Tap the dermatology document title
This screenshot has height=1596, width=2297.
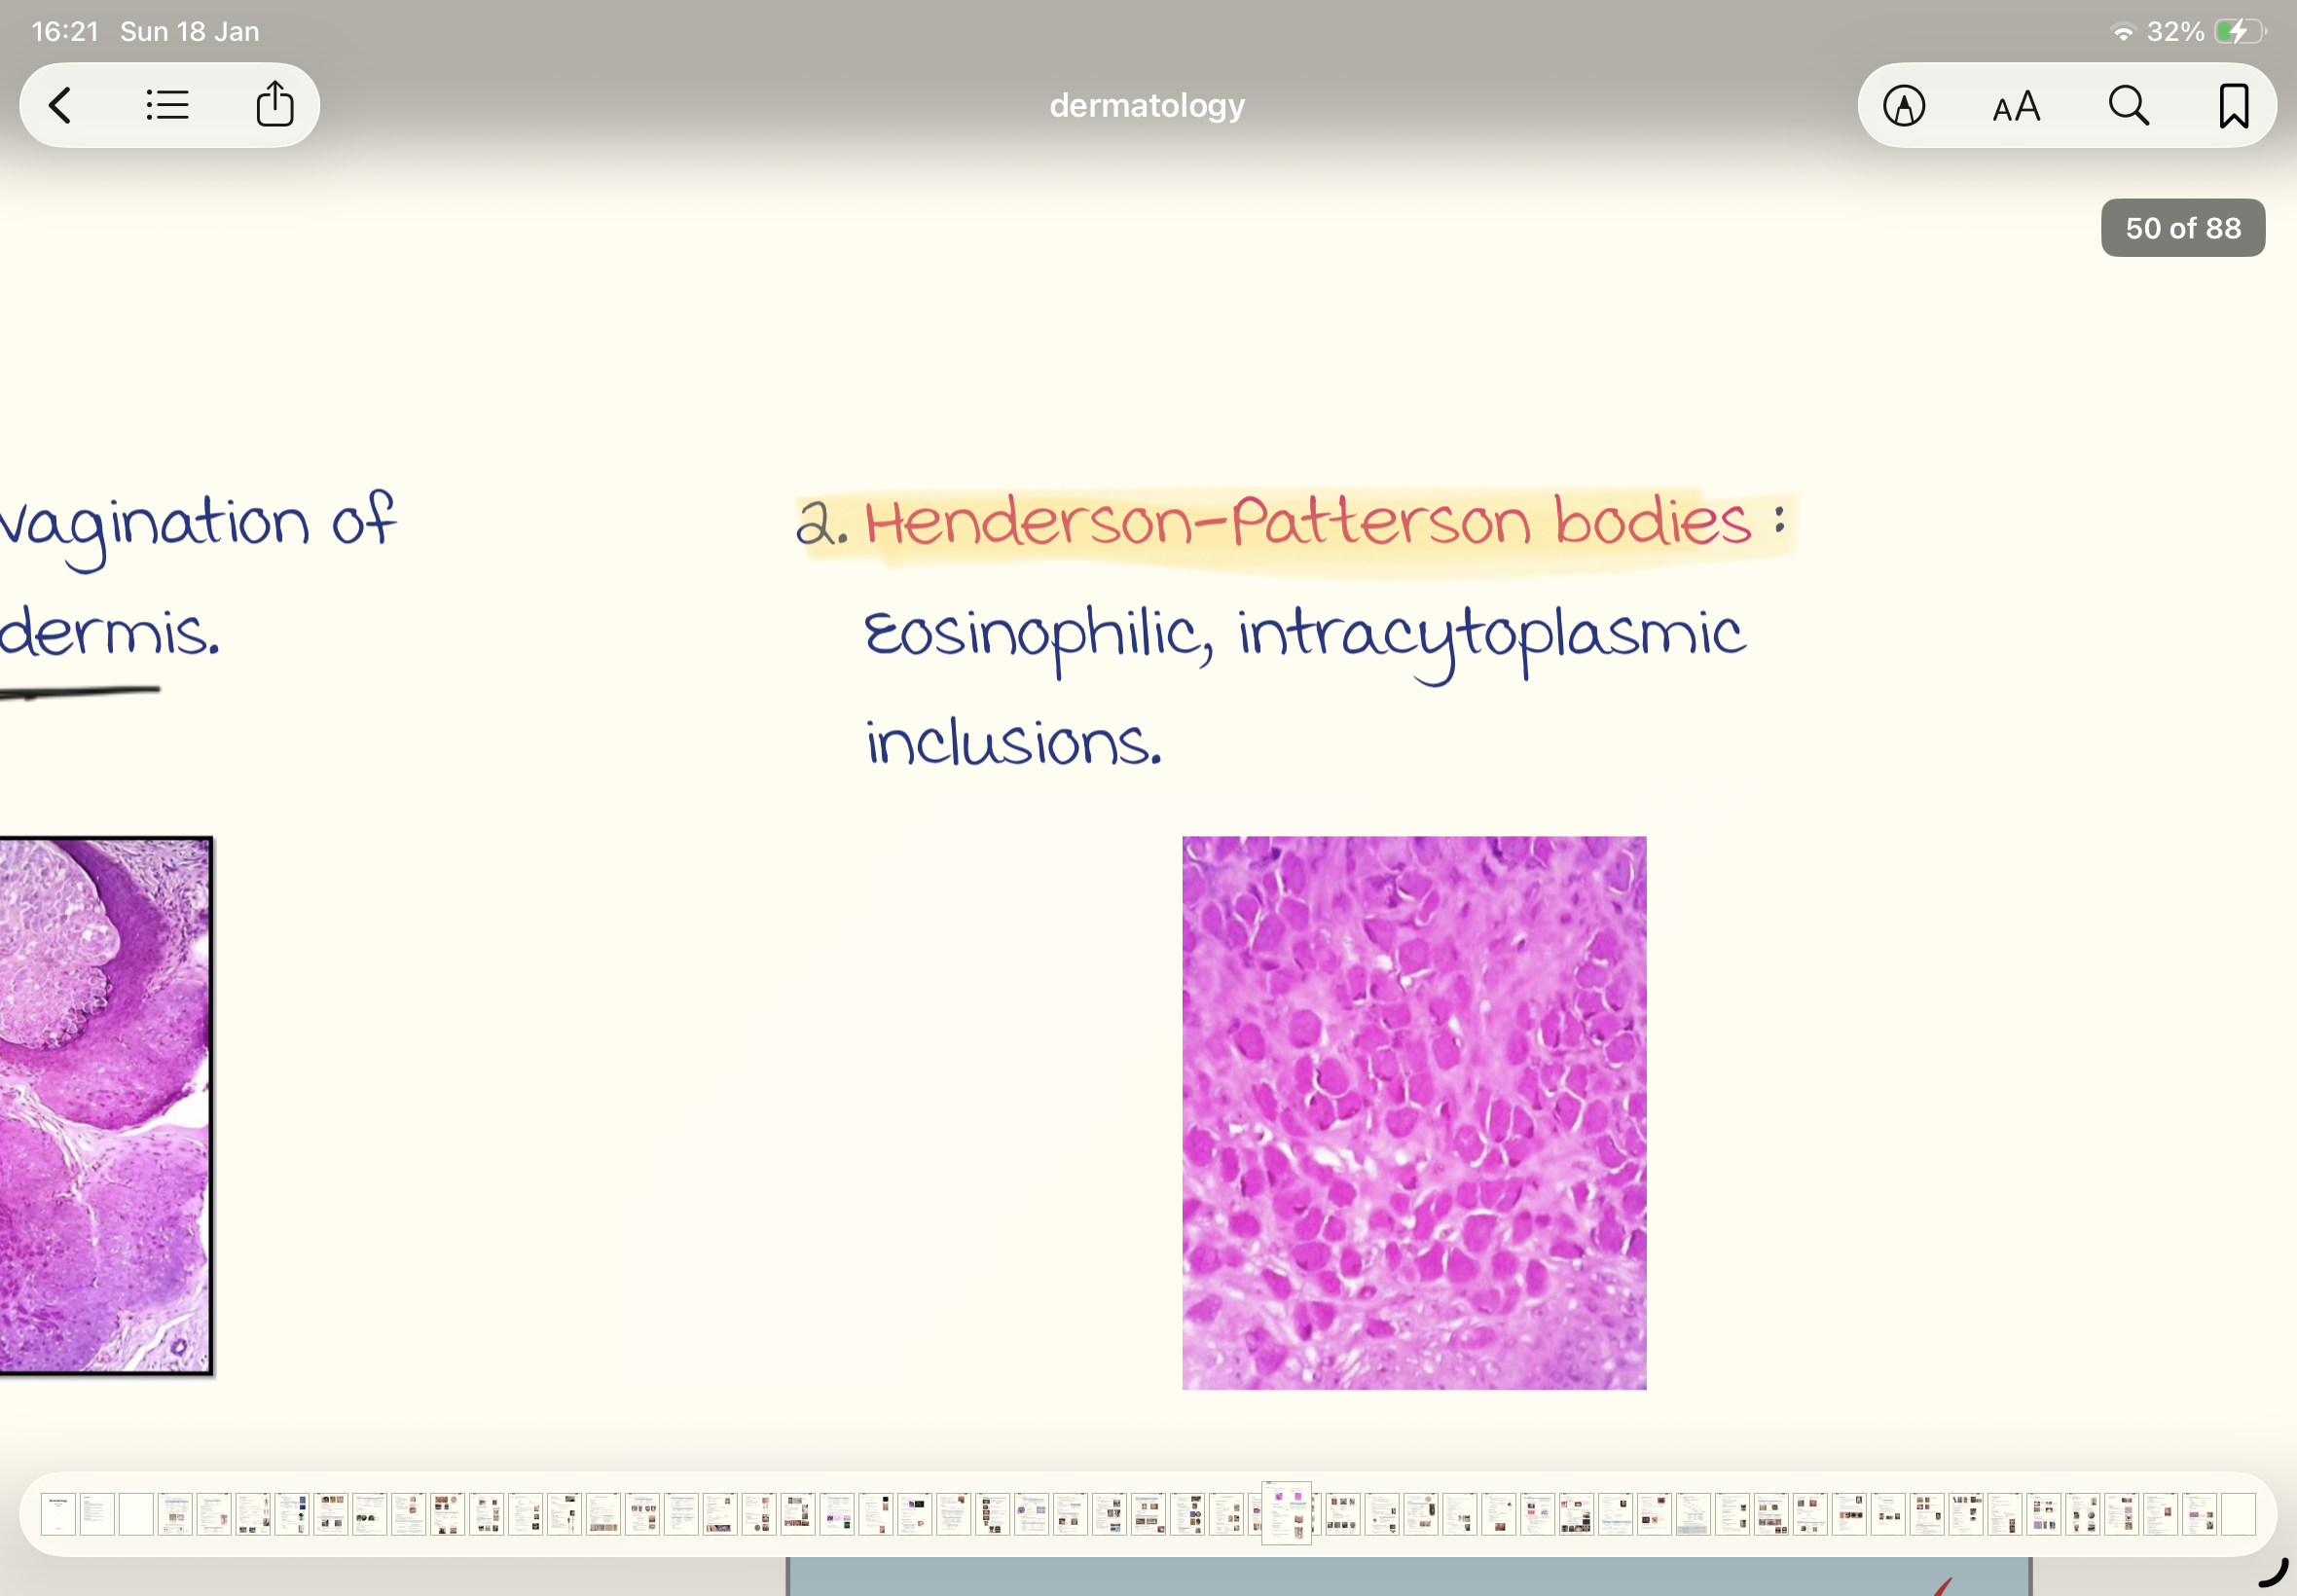coord(1147,105)
